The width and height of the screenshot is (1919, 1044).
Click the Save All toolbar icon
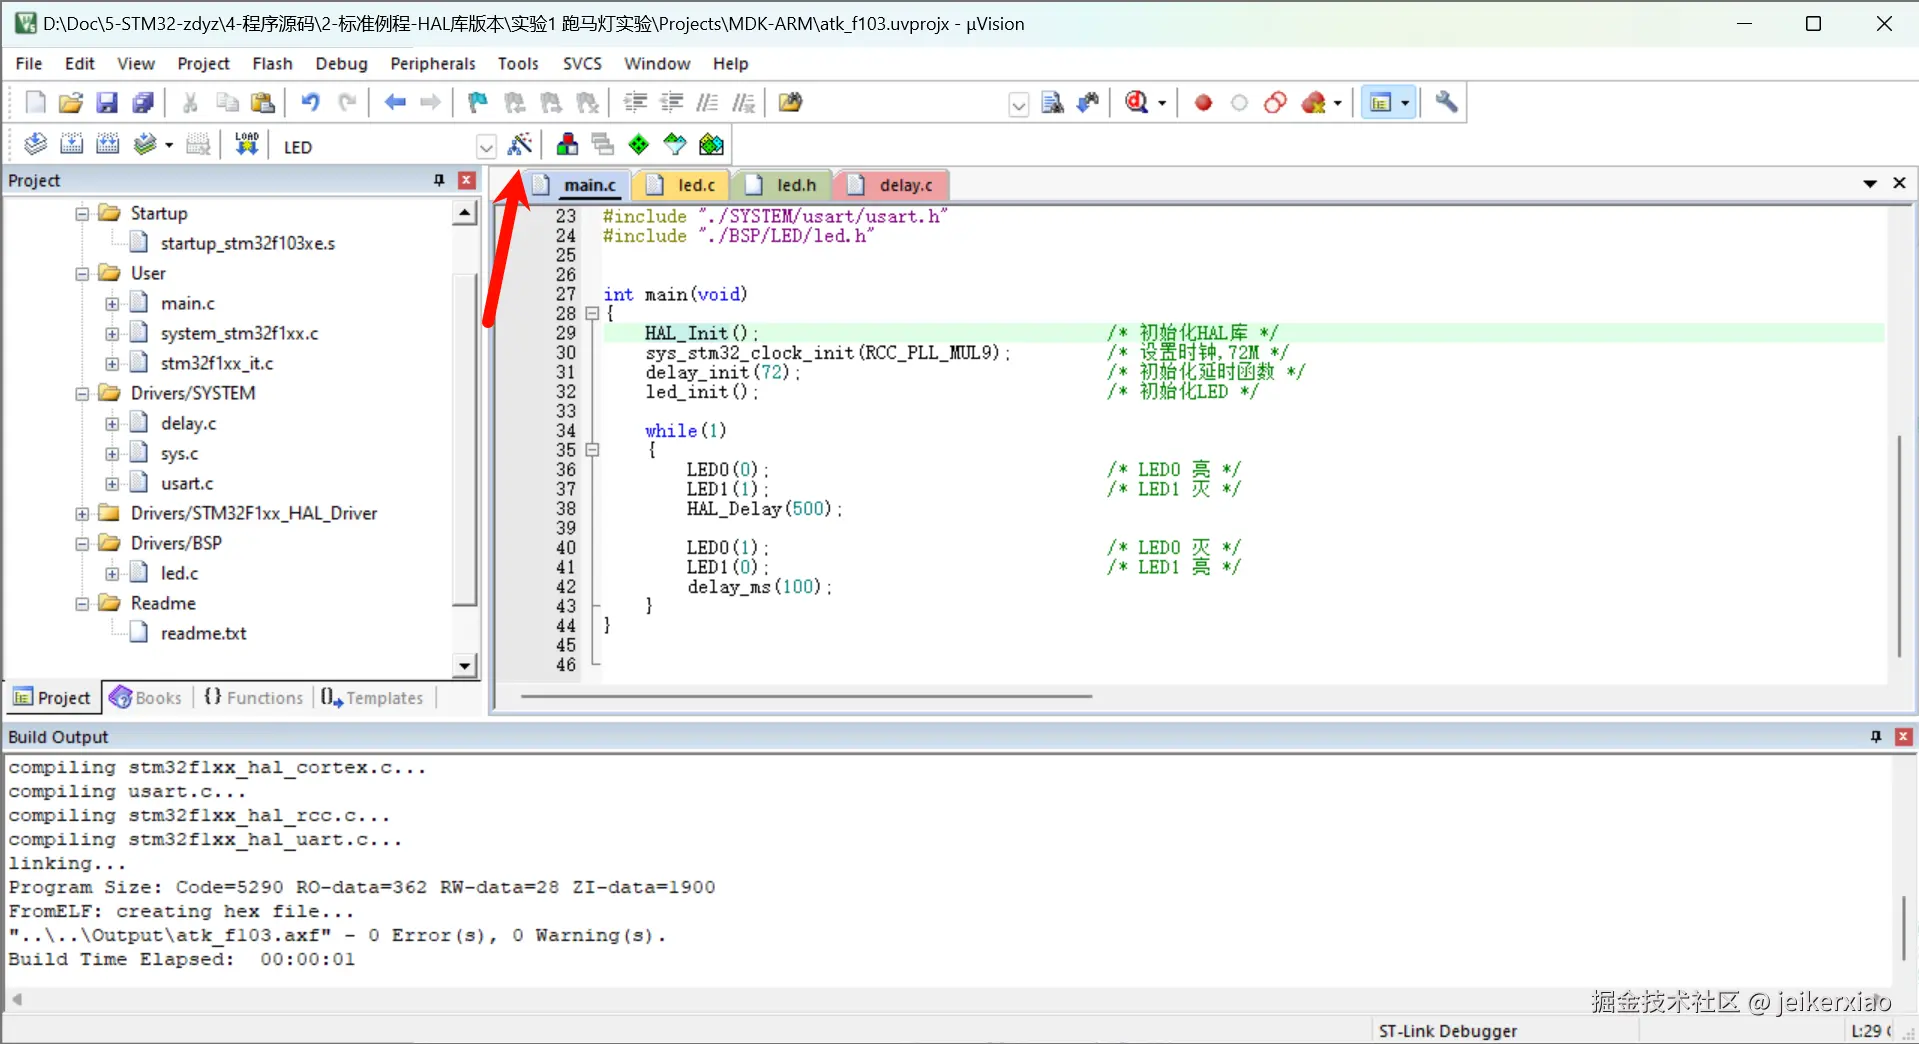click(143, 103)
